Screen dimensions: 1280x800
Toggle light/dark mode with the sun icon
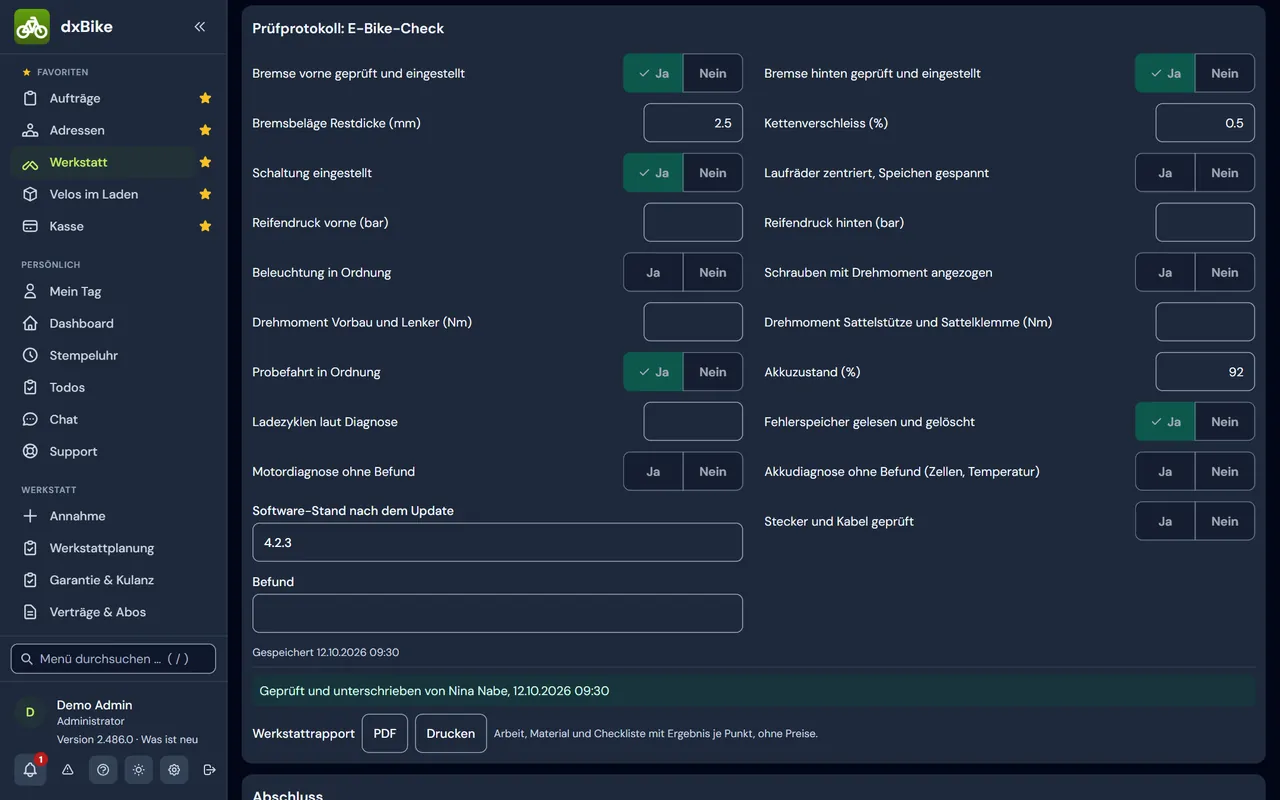138,770
